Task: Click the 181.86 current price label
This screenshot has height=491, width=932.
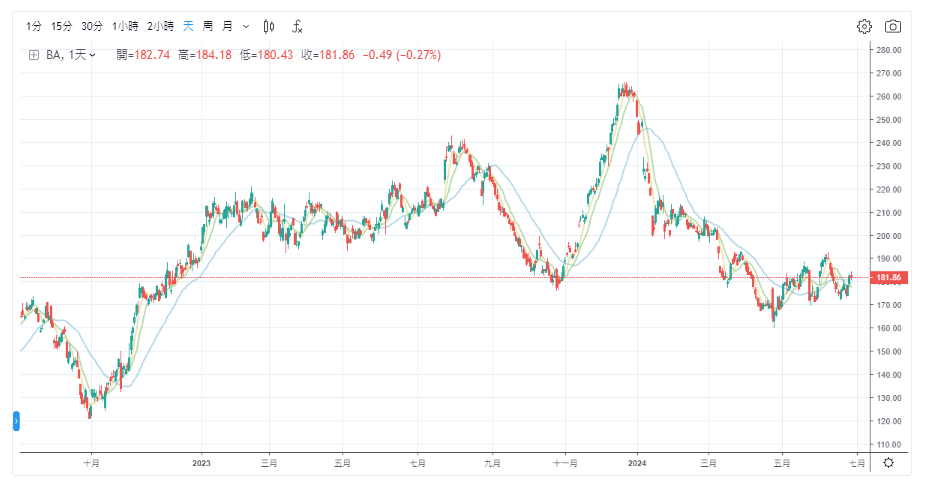Action: coord(889,277)
